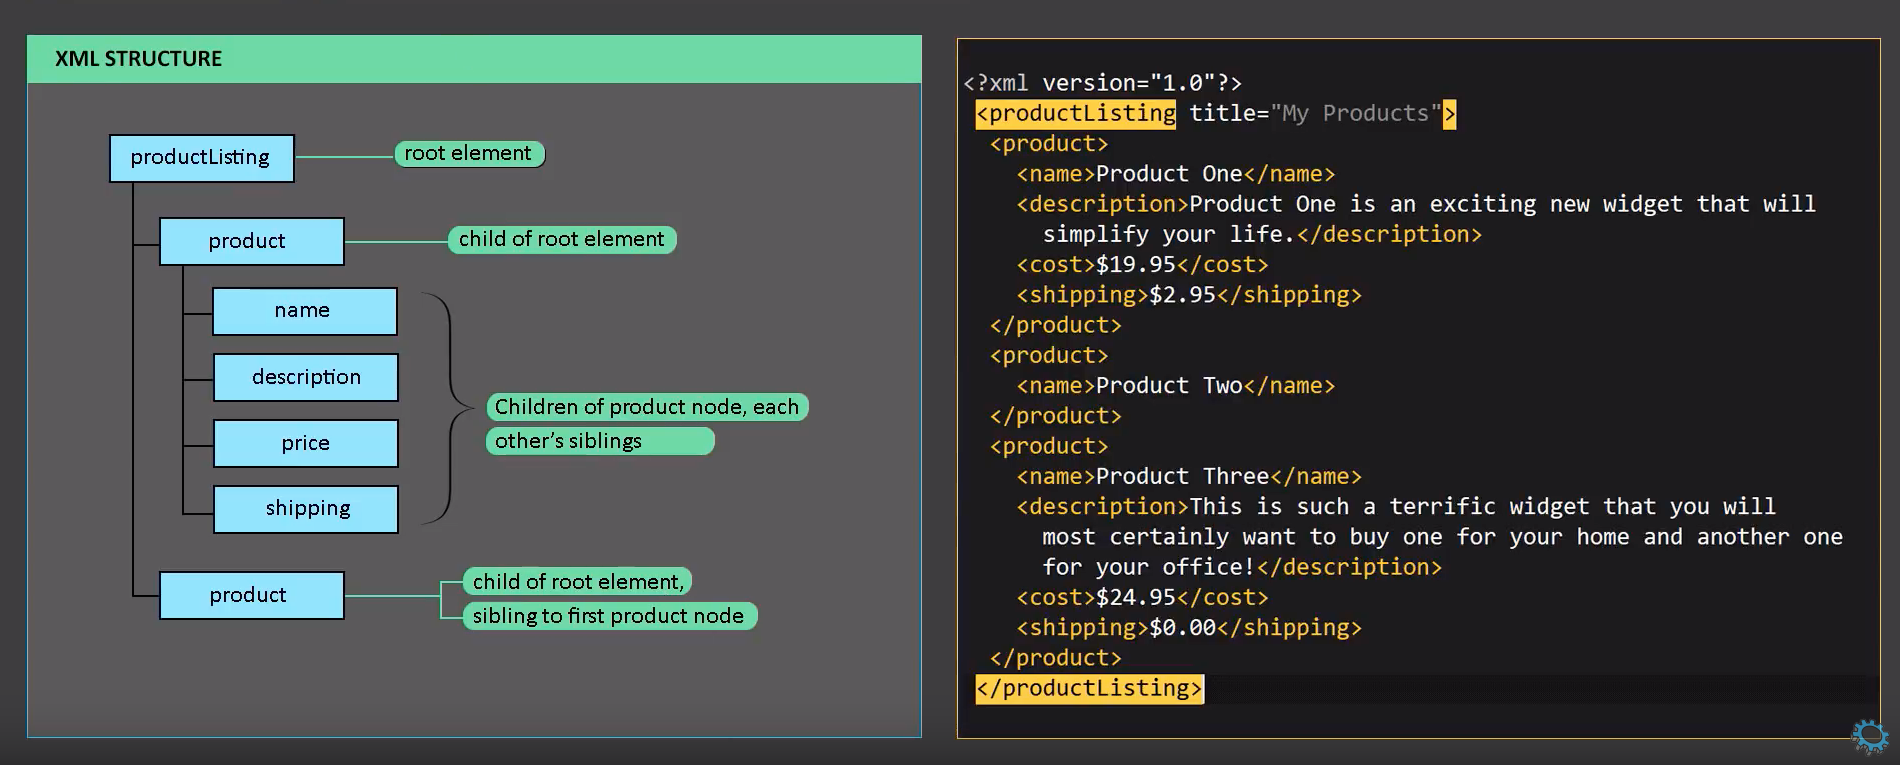Click the 'child of root element' label beside first product
1900x765 pixels.
pyautogui.click(x=562, y=239)
